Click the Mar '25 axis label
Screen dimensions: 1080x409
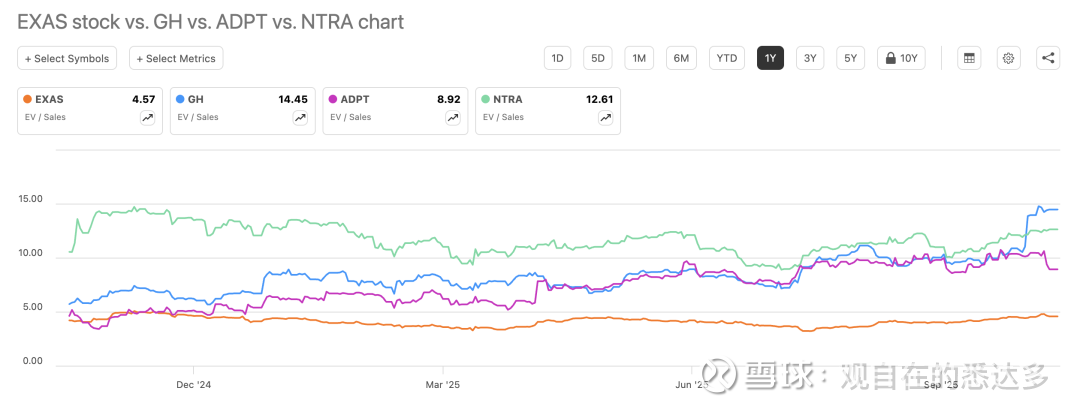442,384
